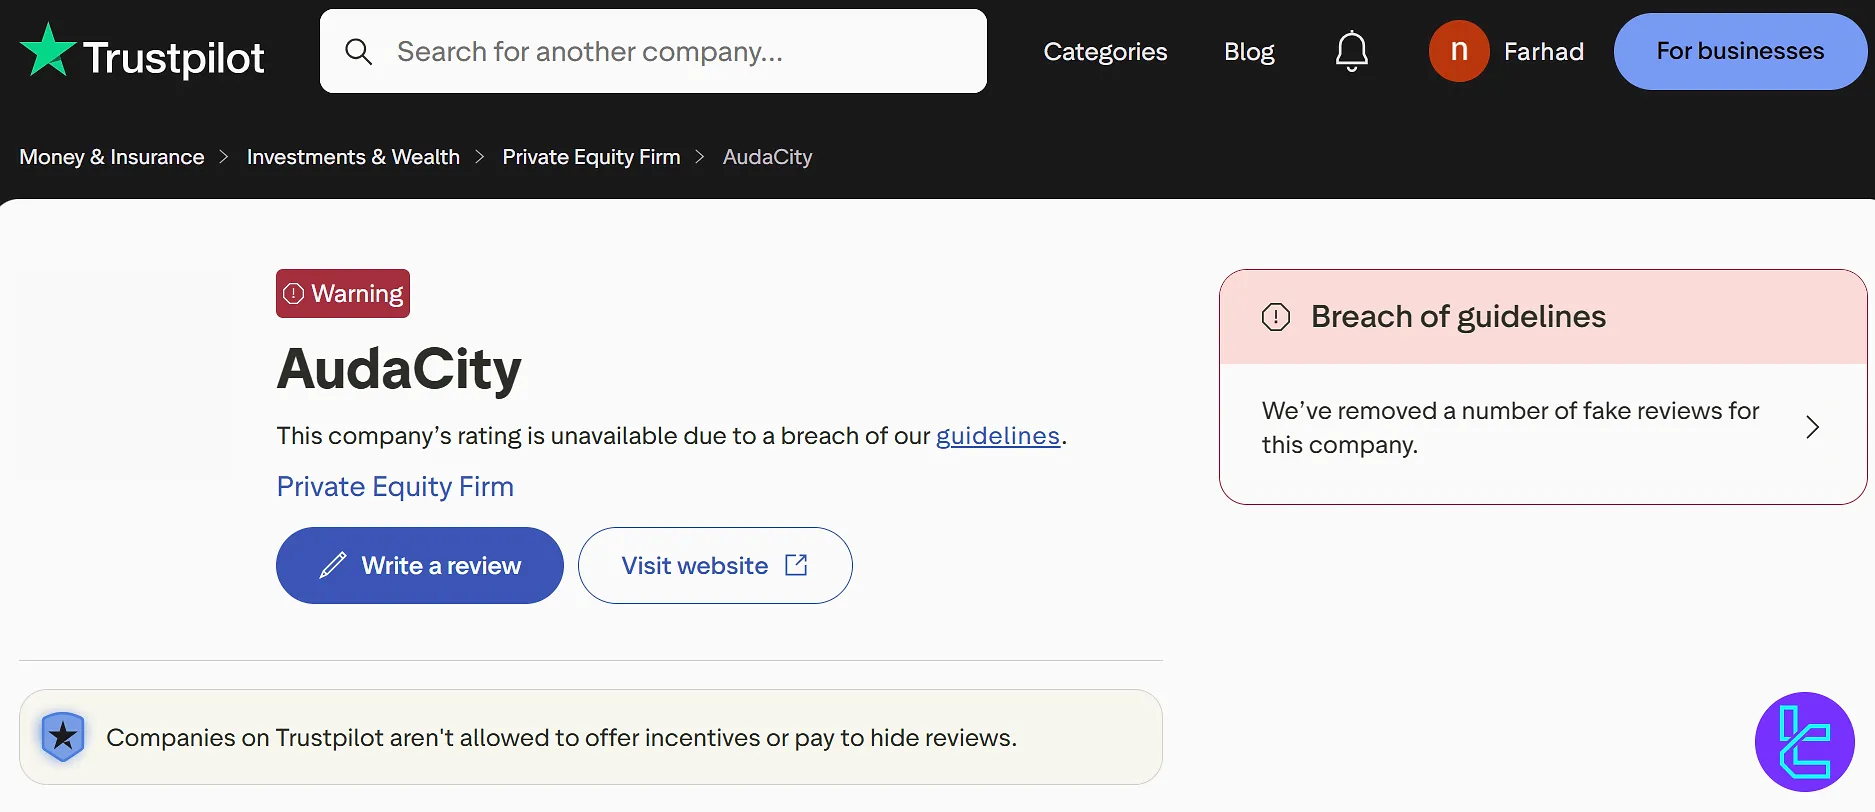Click the For businesses button
1875x812 pixels.
point(1740,51)
